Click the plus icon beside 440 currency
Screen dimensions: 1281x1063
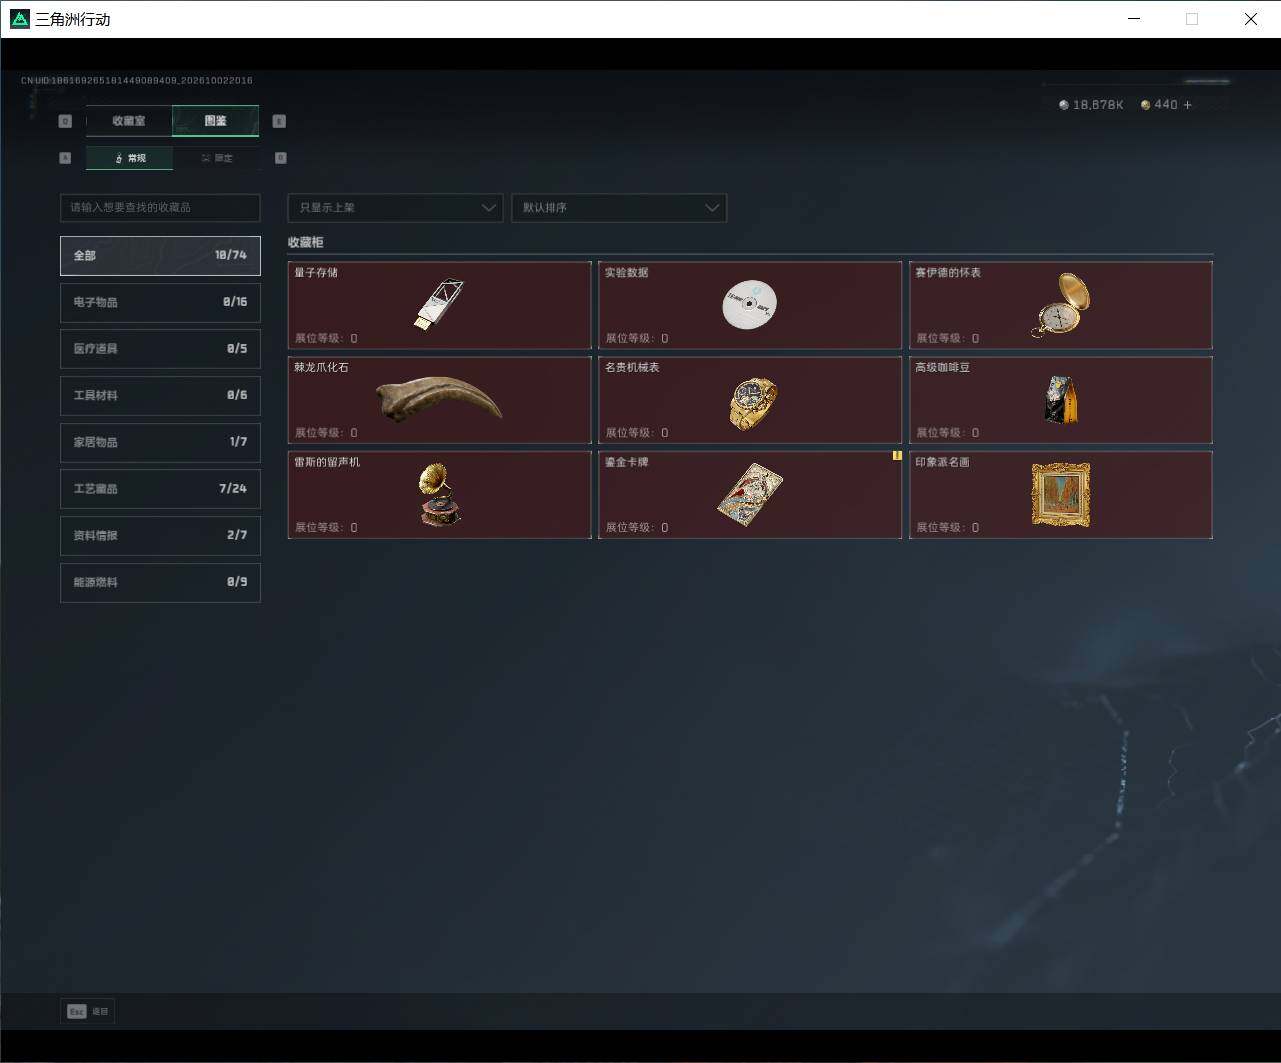point(1188,105)
